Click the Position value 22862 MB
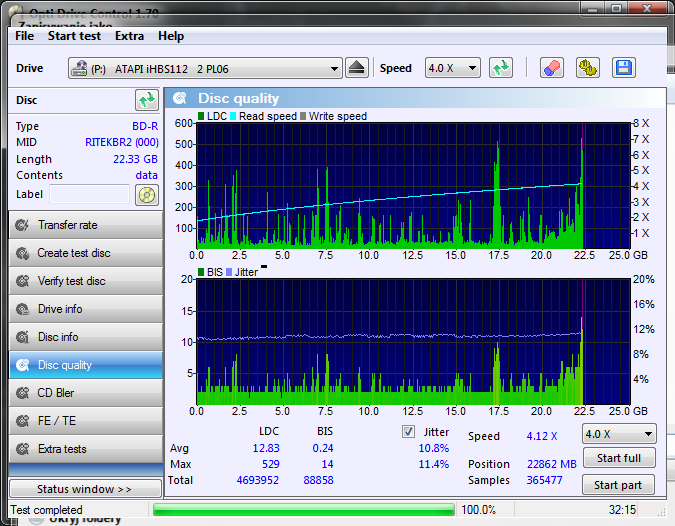The width and height of the screenshot is (675, 526). coord(551,464)
